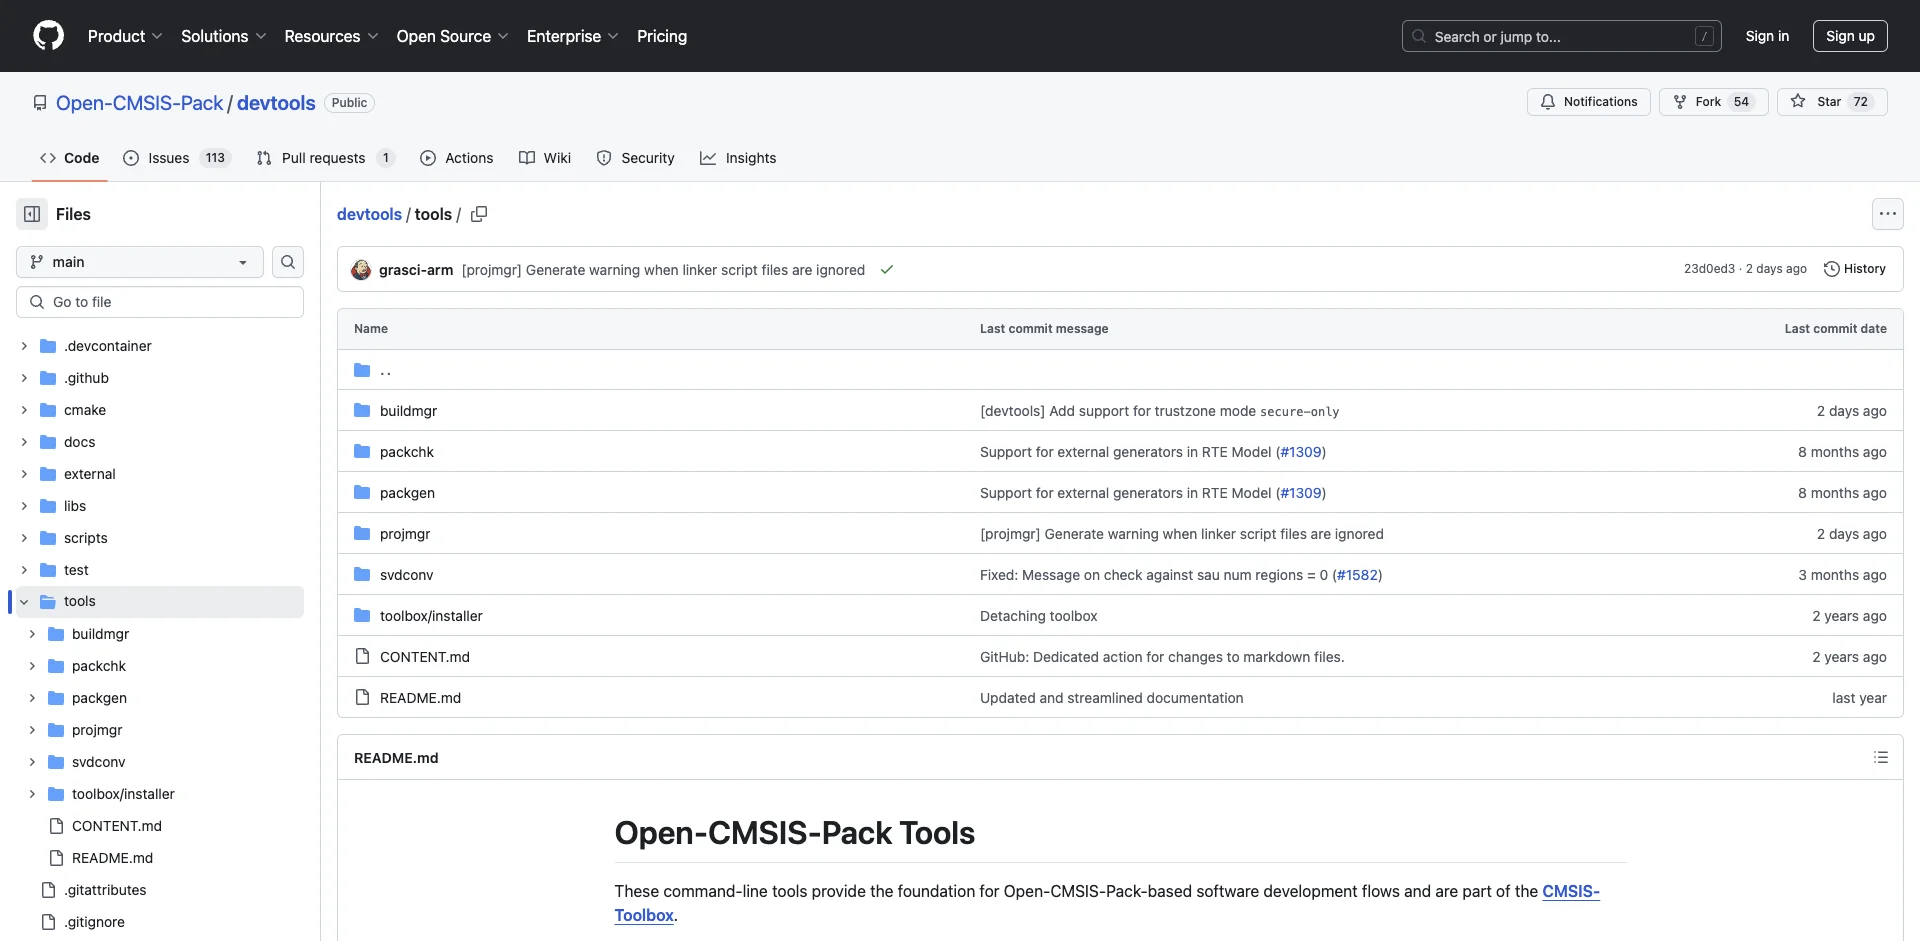Open README.md in the file table
The height and width of the screenshot is (941, 1920).
click(420, 698)
